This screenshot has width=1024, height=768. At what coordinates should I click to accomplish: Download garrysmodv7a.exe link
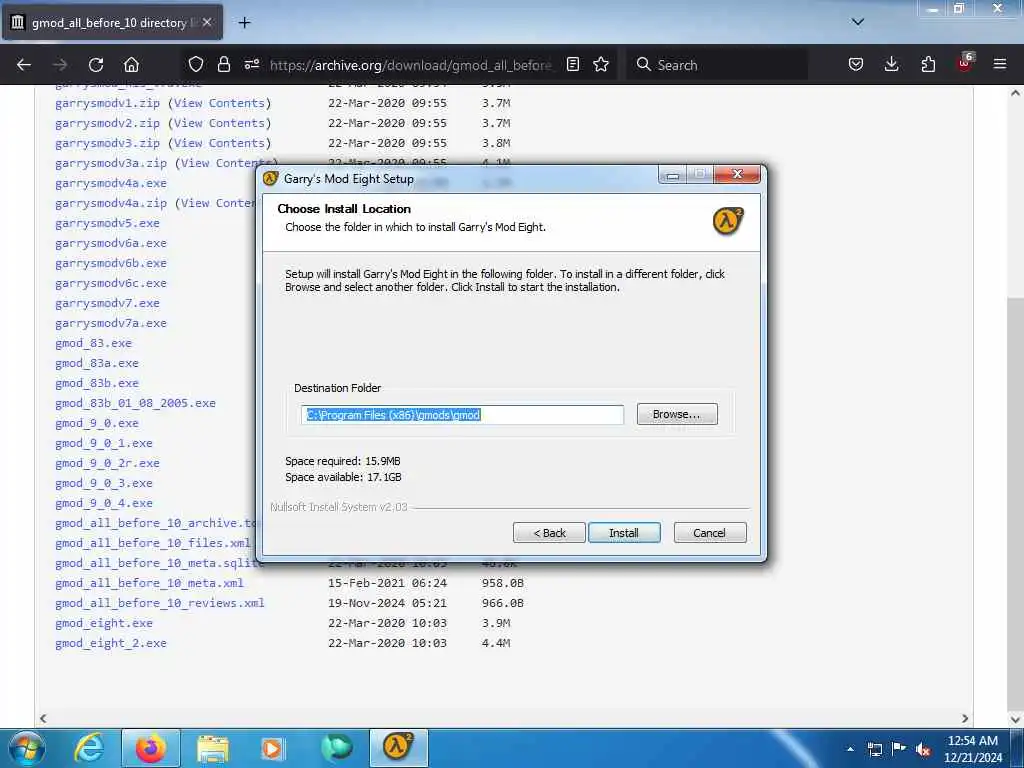(x=111, y=323)
